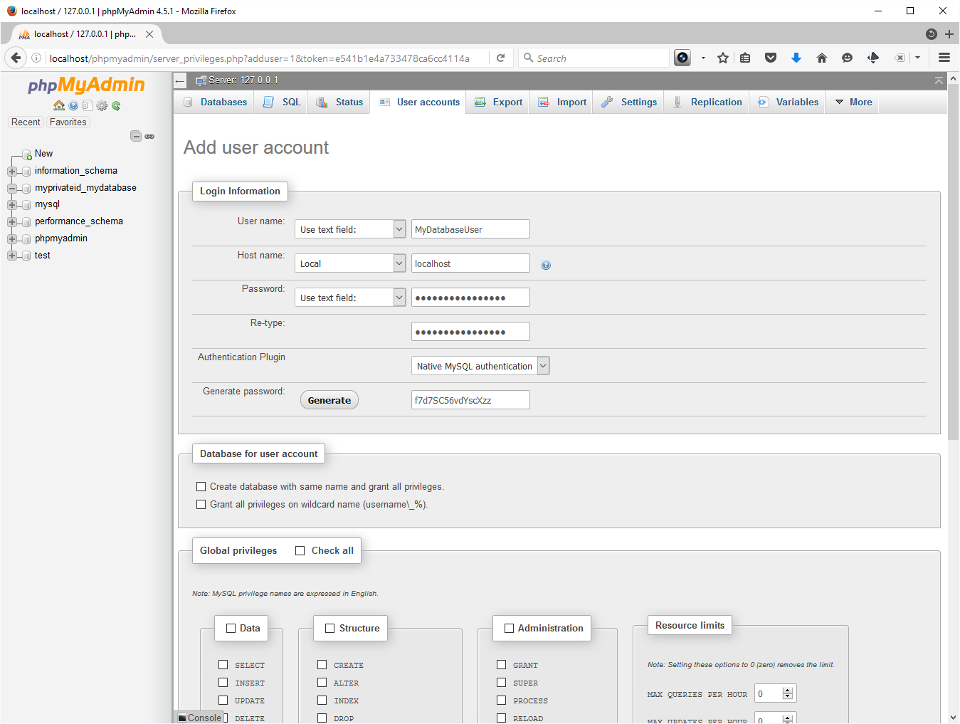Viewport: 960px width, 724px height.
Task: Bookmark this page with star icon
Action: [723, 58]
